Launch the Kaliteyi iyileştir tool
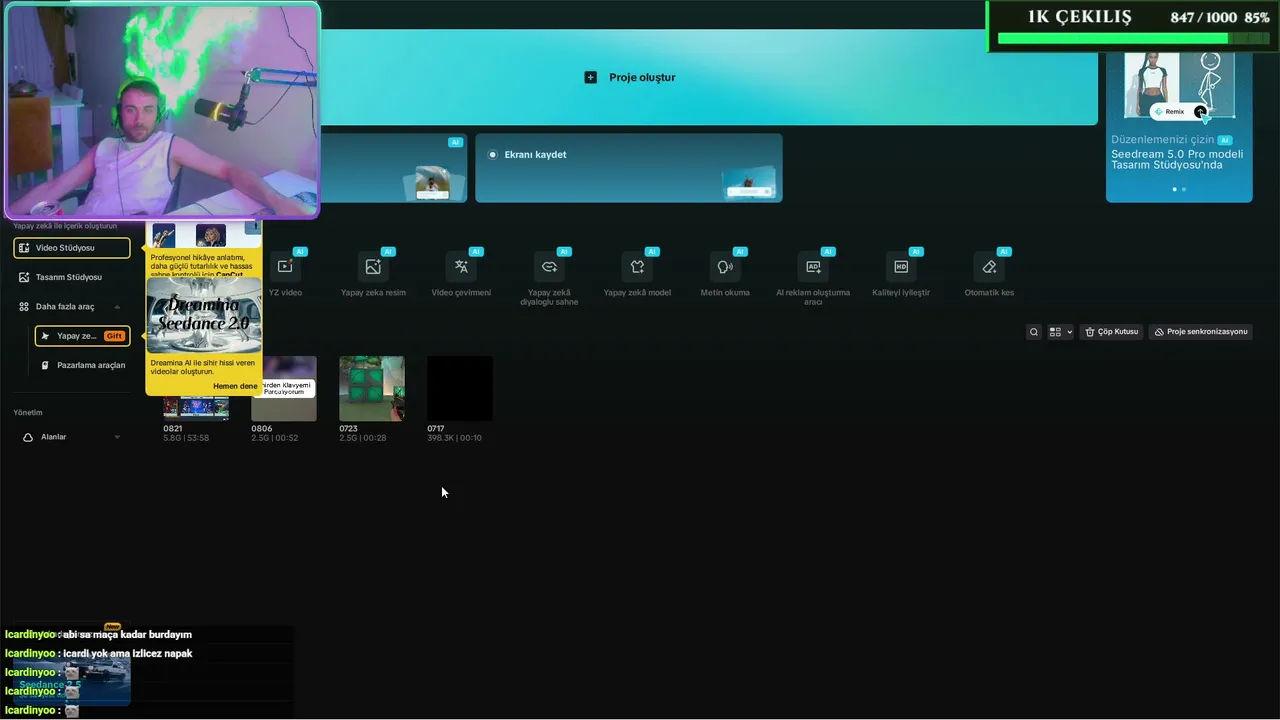This screenshot has height=720, width=1280. 901,267
